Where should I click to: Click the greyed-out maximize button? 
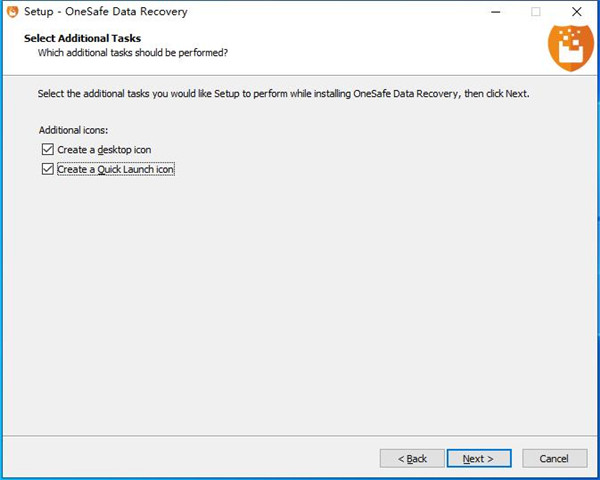click(x=535, y=12)
